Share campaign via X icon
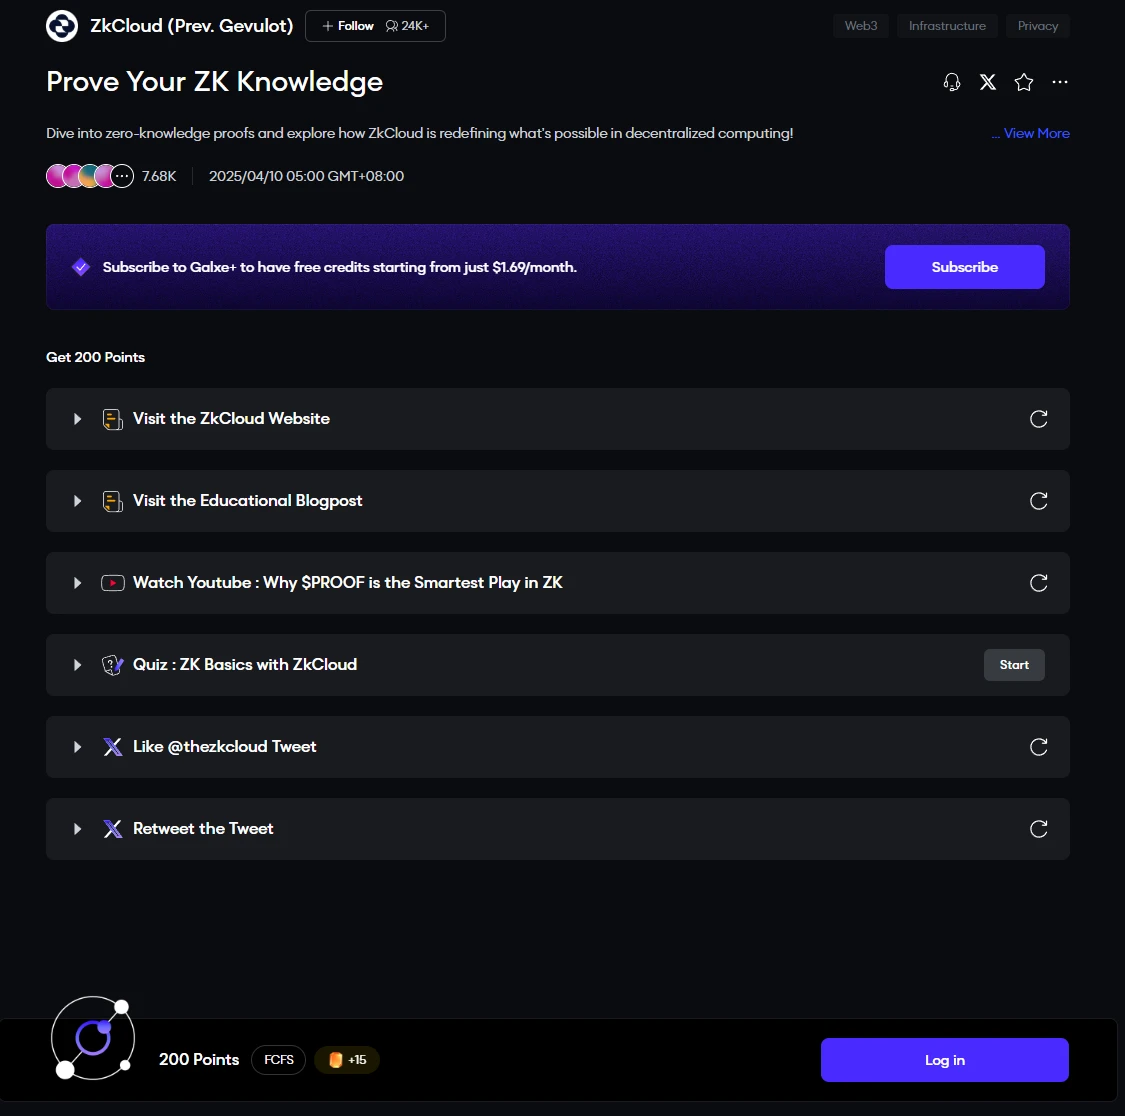The height and width of the screenshot is (1116, 1125). (988, 82)
